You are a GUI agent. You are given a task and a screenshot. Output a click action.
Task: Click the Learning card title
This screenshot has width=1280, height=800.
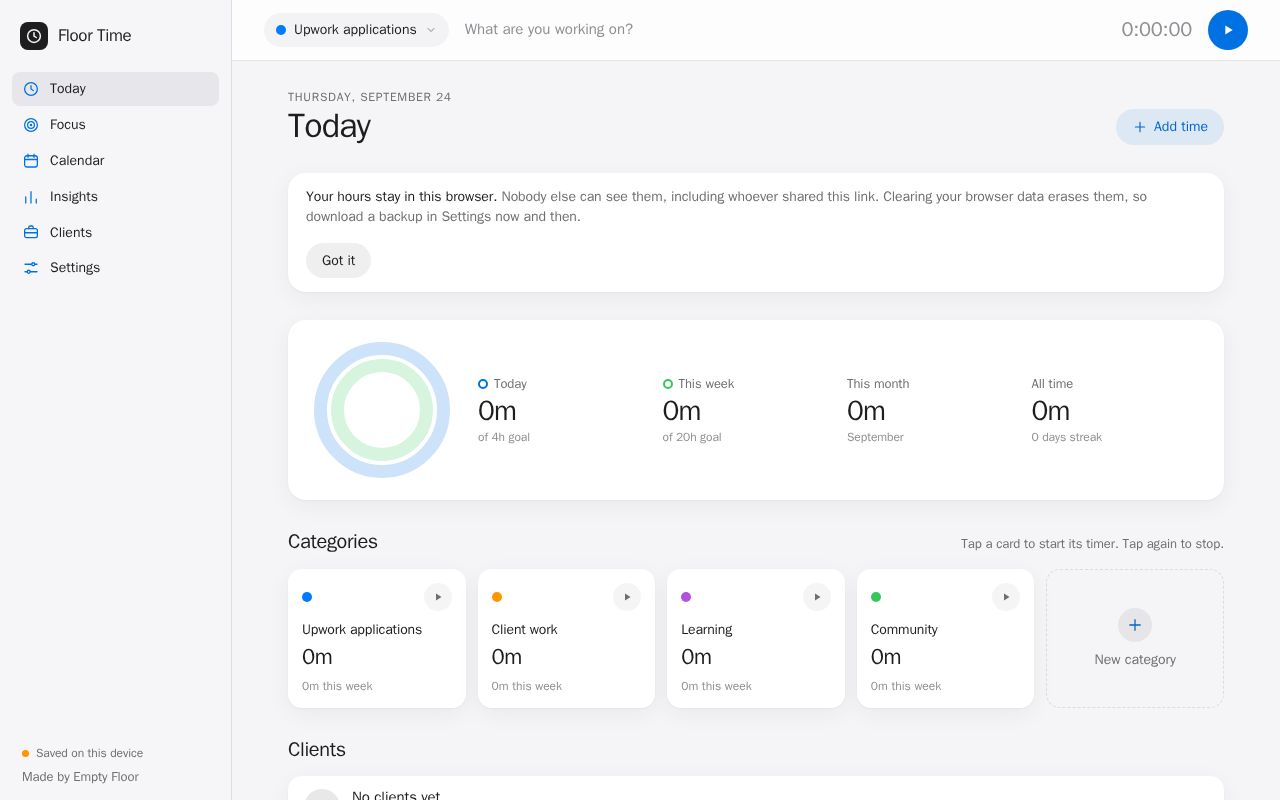[x=707, y=630]
